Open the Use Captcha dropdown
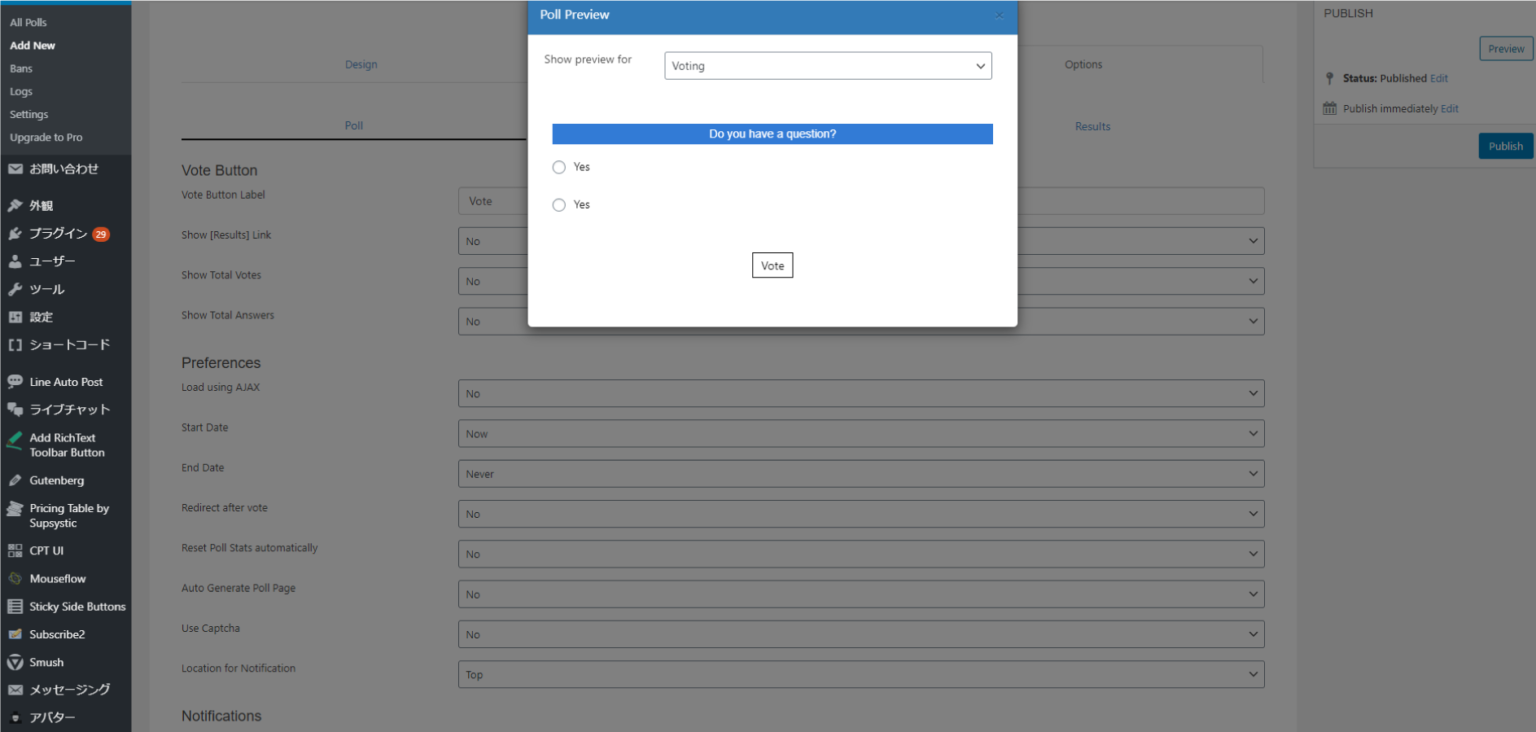Image resolution: width=1536 pixels, height=732 pixels. click(x=860, y=635)
